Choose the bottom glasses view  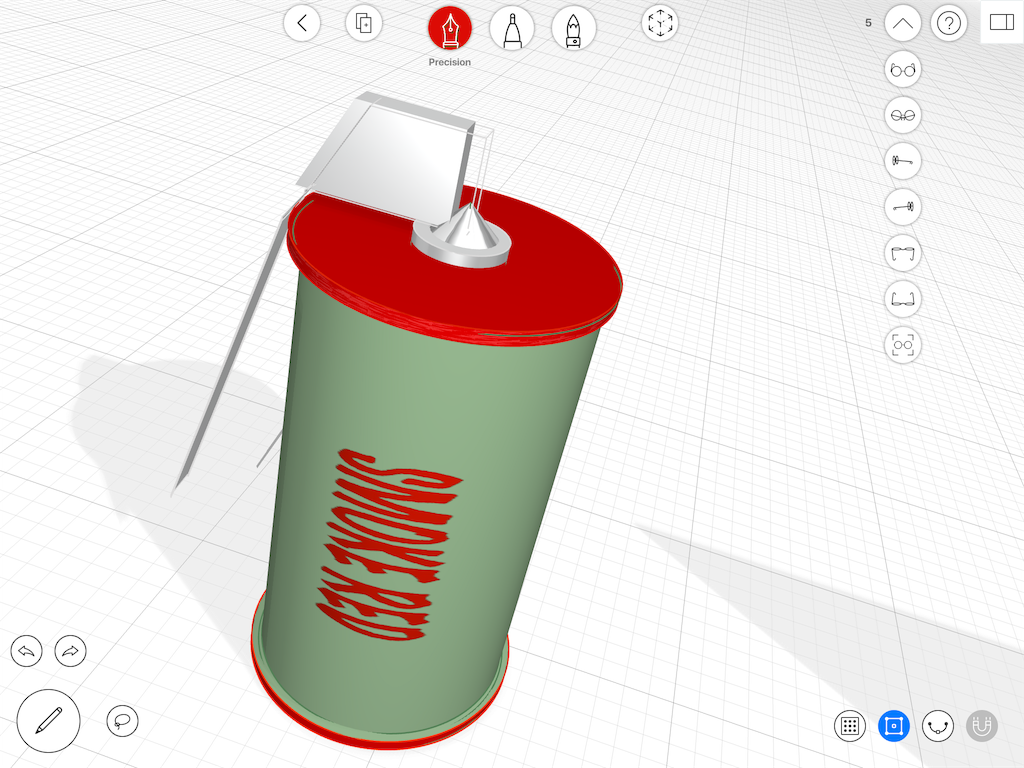[x=903, y=299]
